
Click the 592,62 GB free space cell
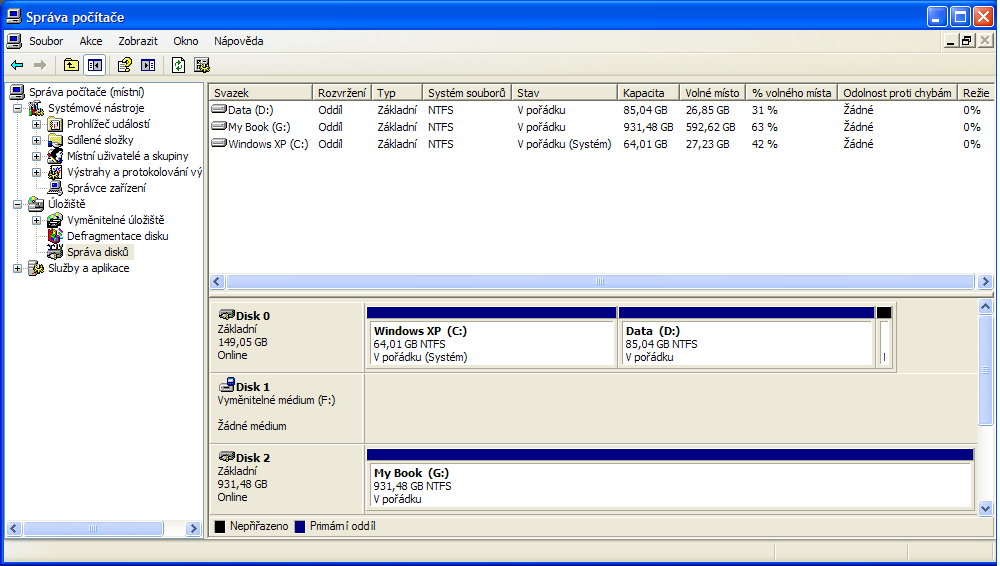pos(710,127)
